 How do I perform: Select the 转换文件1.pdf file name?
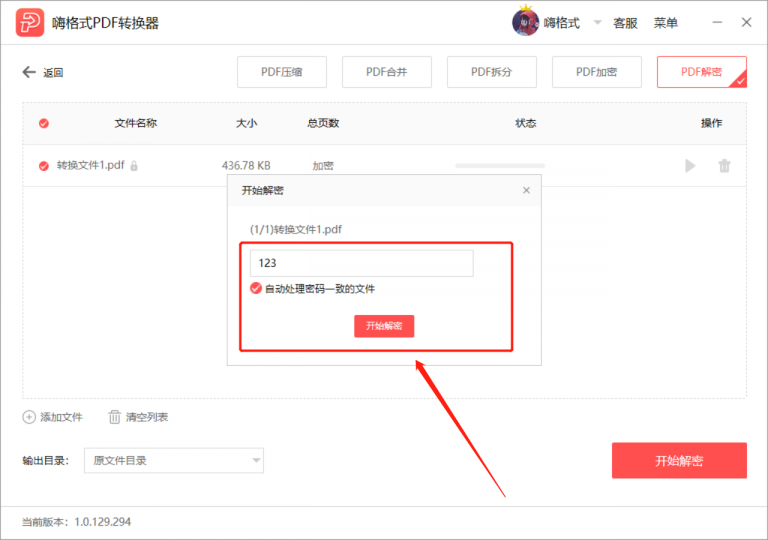point(91,166)
